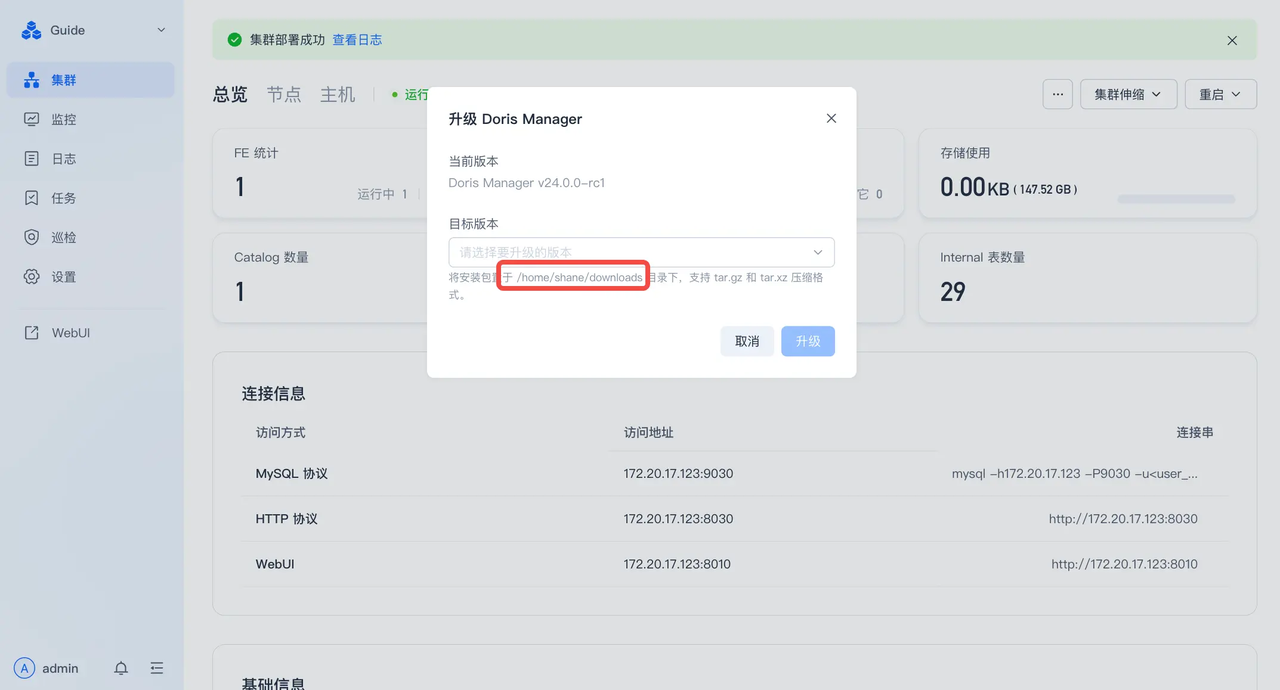Click the Doris Manager v24.0.0-rc1 version text
Viewport: 1280px width, 690px height.
click(527, 183)
